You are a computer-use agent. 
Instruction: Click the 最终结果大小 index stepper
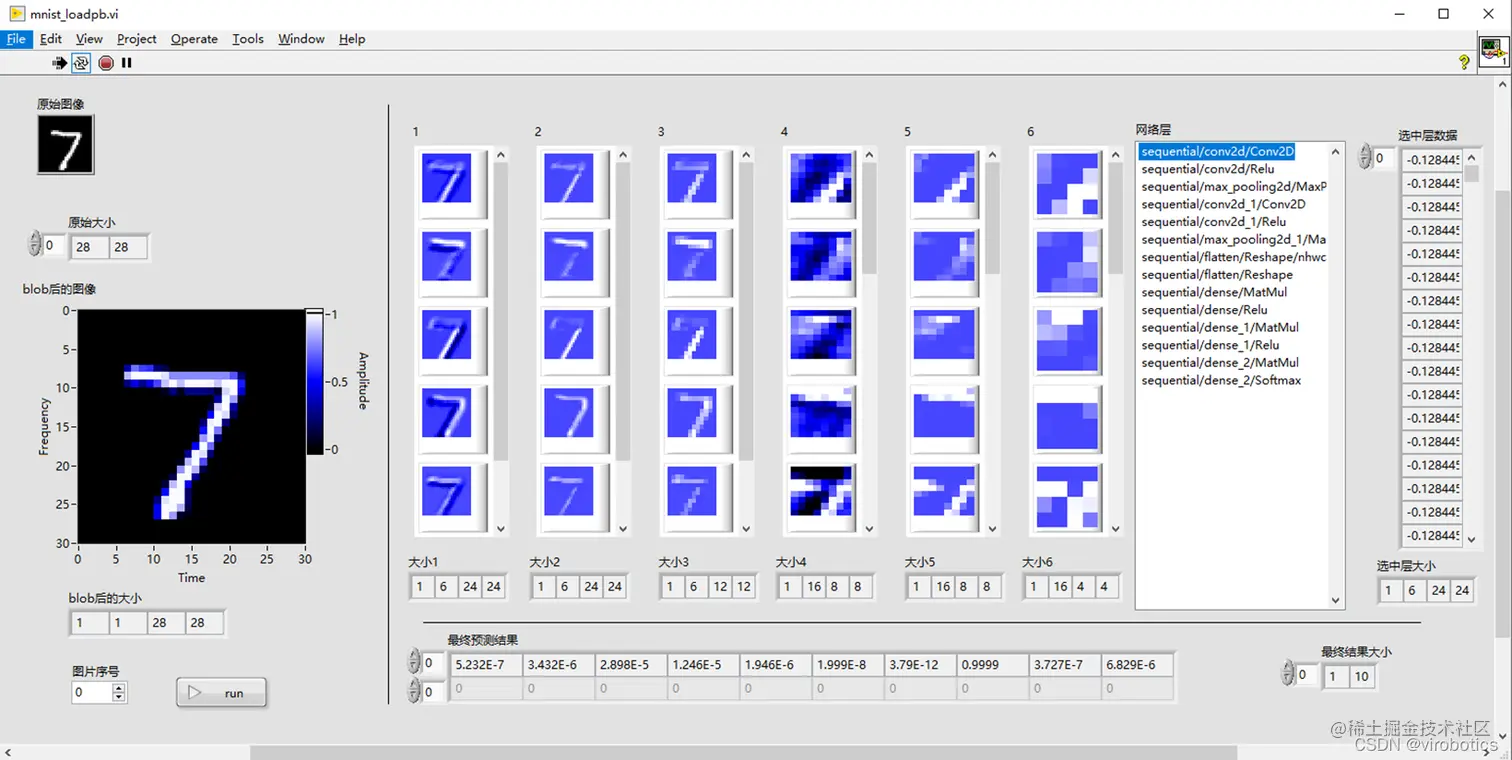tap(1288, 675)
